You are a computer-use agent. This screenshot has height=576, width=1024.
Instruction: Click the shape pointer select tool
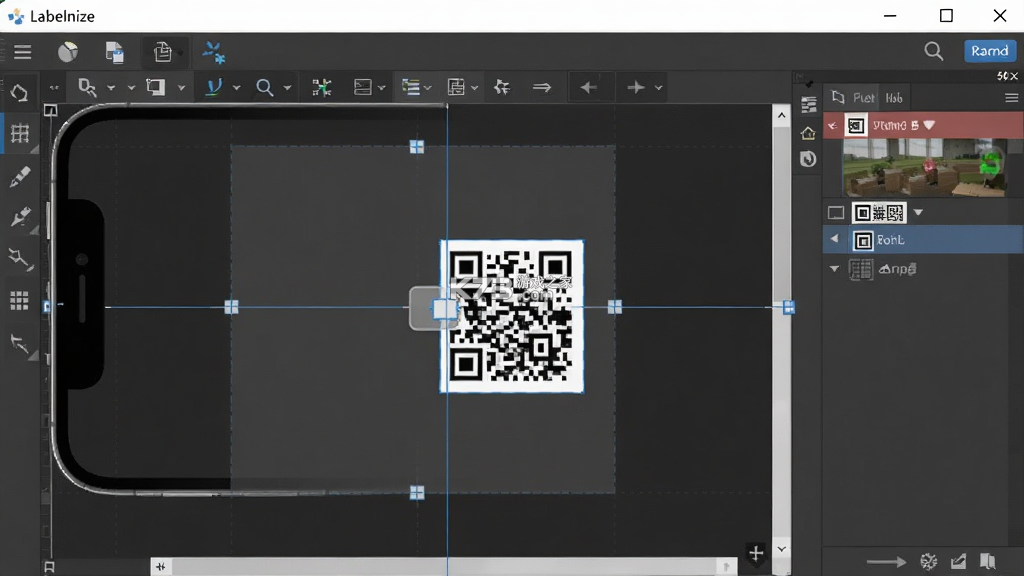coord(87,88)
